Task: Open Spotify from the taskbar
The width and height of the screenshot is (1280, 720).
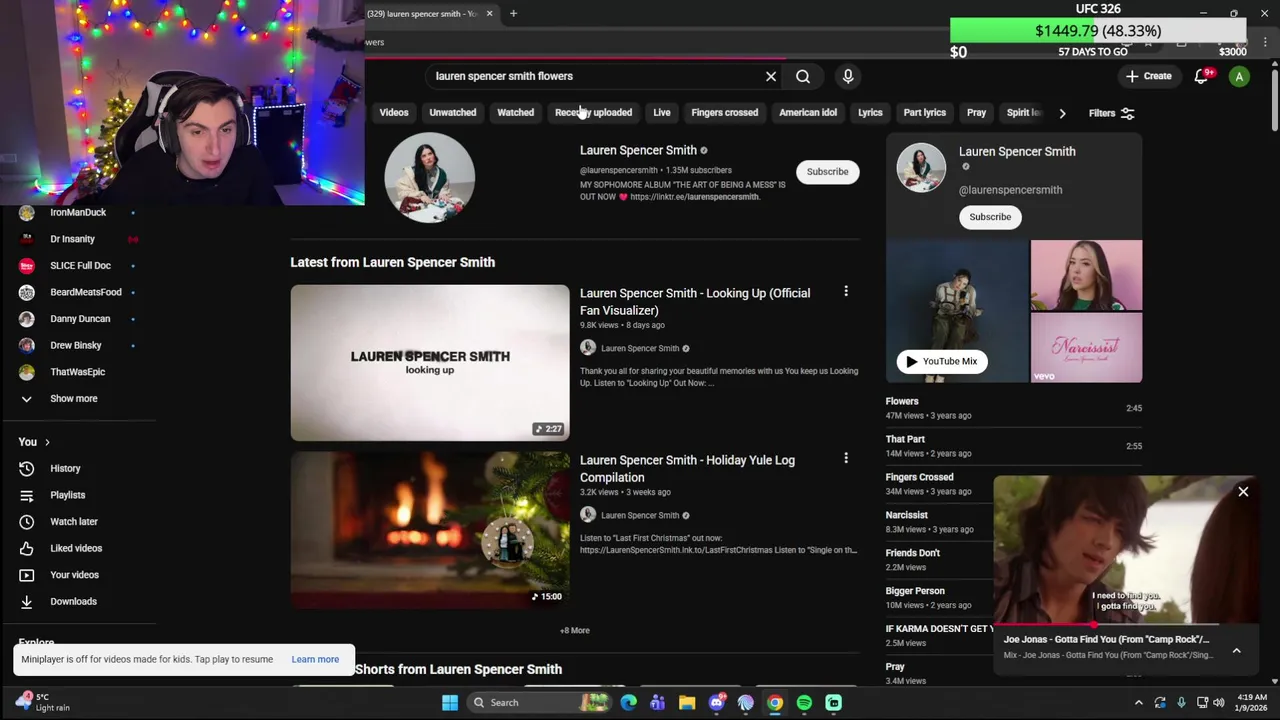Action: pyautogui.click(x=804, y=702)
